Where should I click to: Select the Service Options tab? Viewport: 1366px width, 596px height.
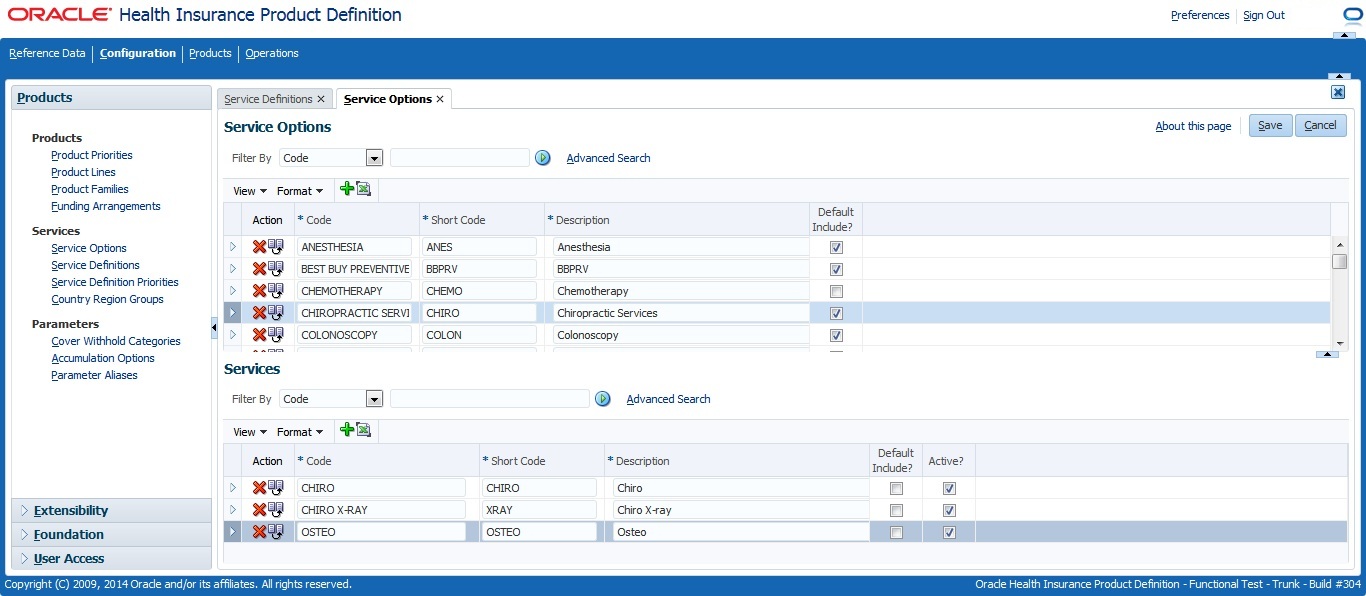coord(388,99)
